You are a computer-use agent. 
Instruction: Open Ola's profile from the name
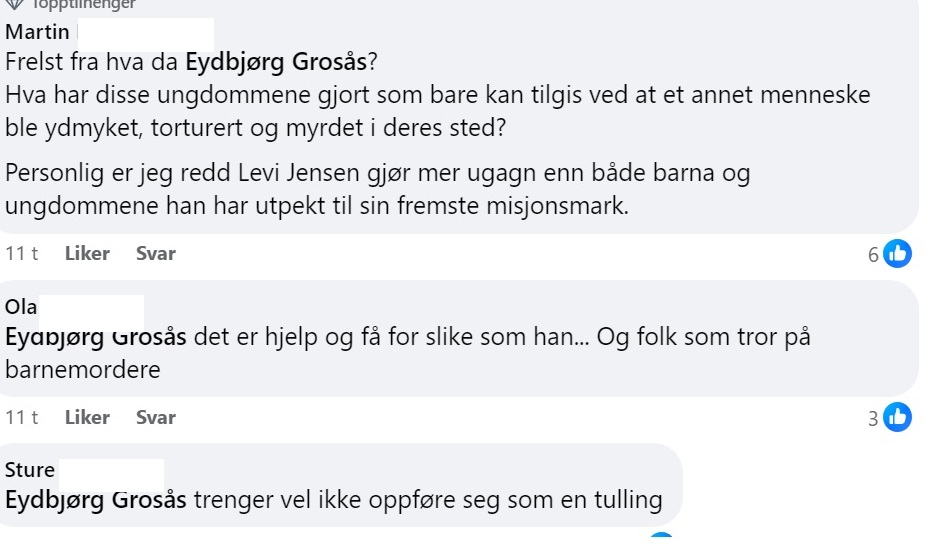[21, 307]
